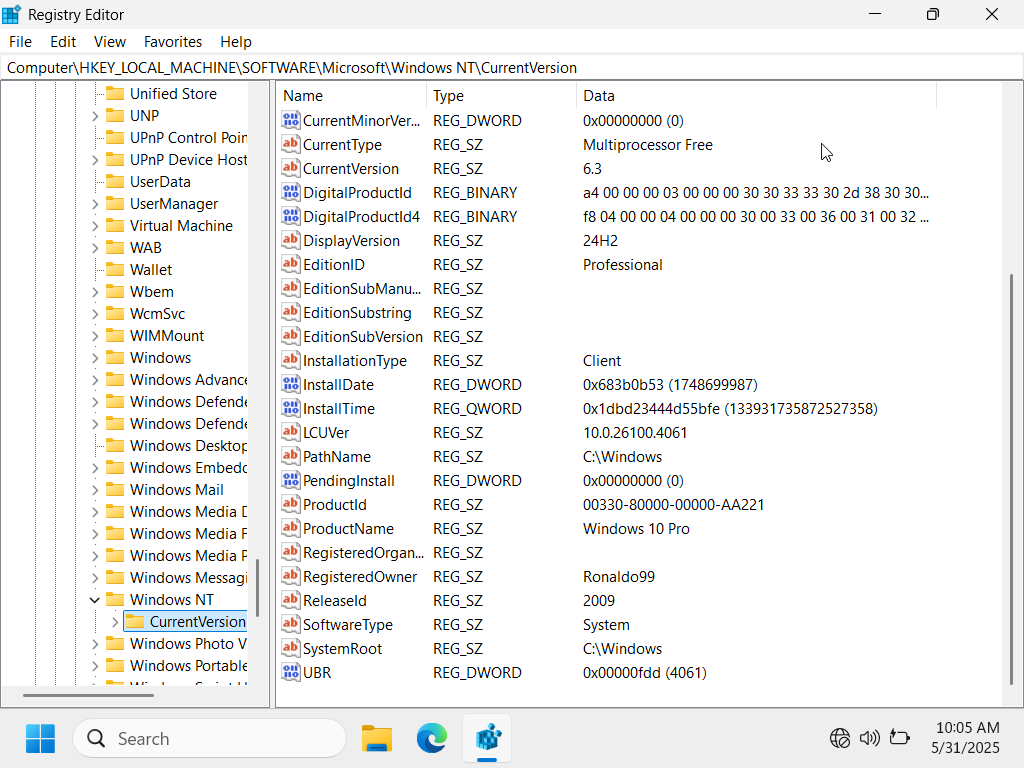
Task: Expand the CurrentVersion subkey in the tree
Action: 115,622
